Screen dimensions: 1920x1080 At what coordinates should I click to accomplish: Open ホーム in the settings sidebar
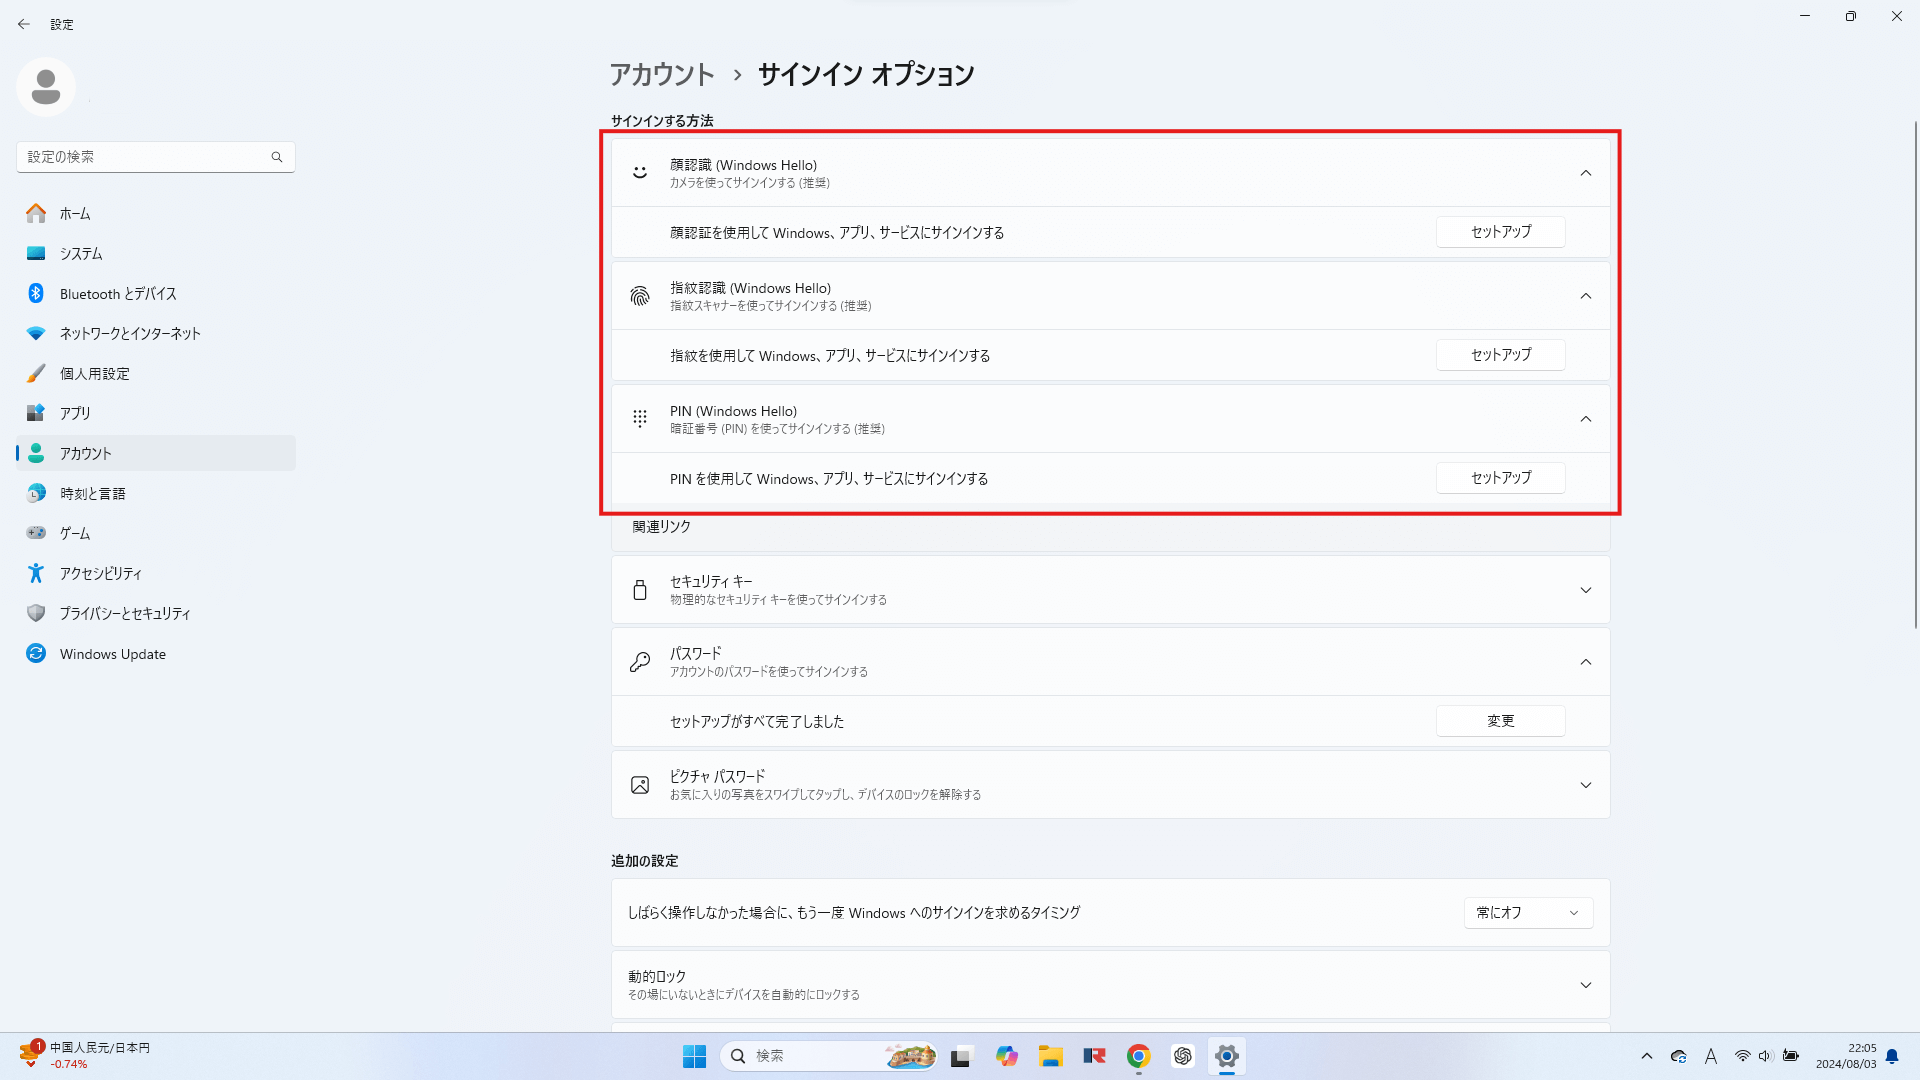pyautogui.click(x=156, y=213)
